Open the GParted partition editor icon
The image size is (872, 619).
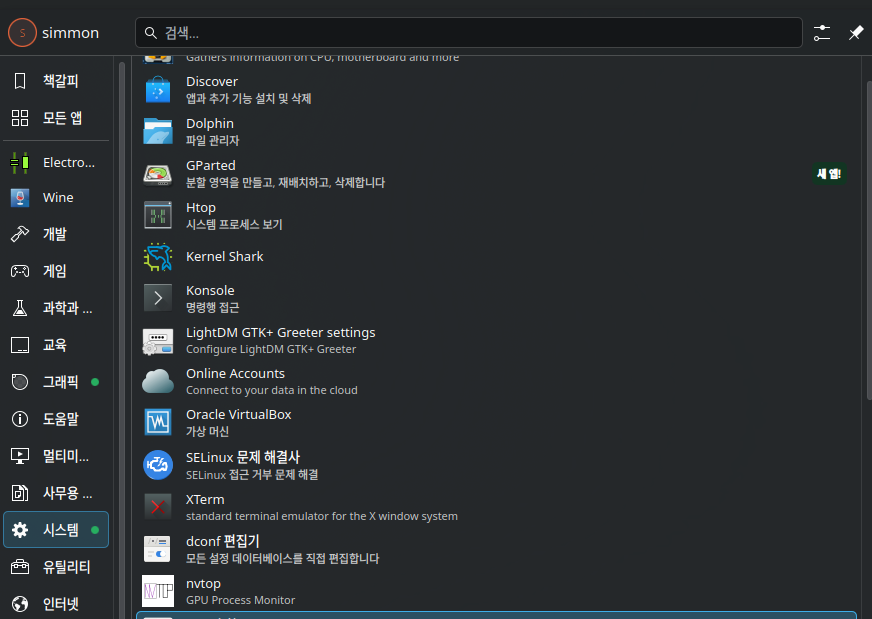pos(158,174)
